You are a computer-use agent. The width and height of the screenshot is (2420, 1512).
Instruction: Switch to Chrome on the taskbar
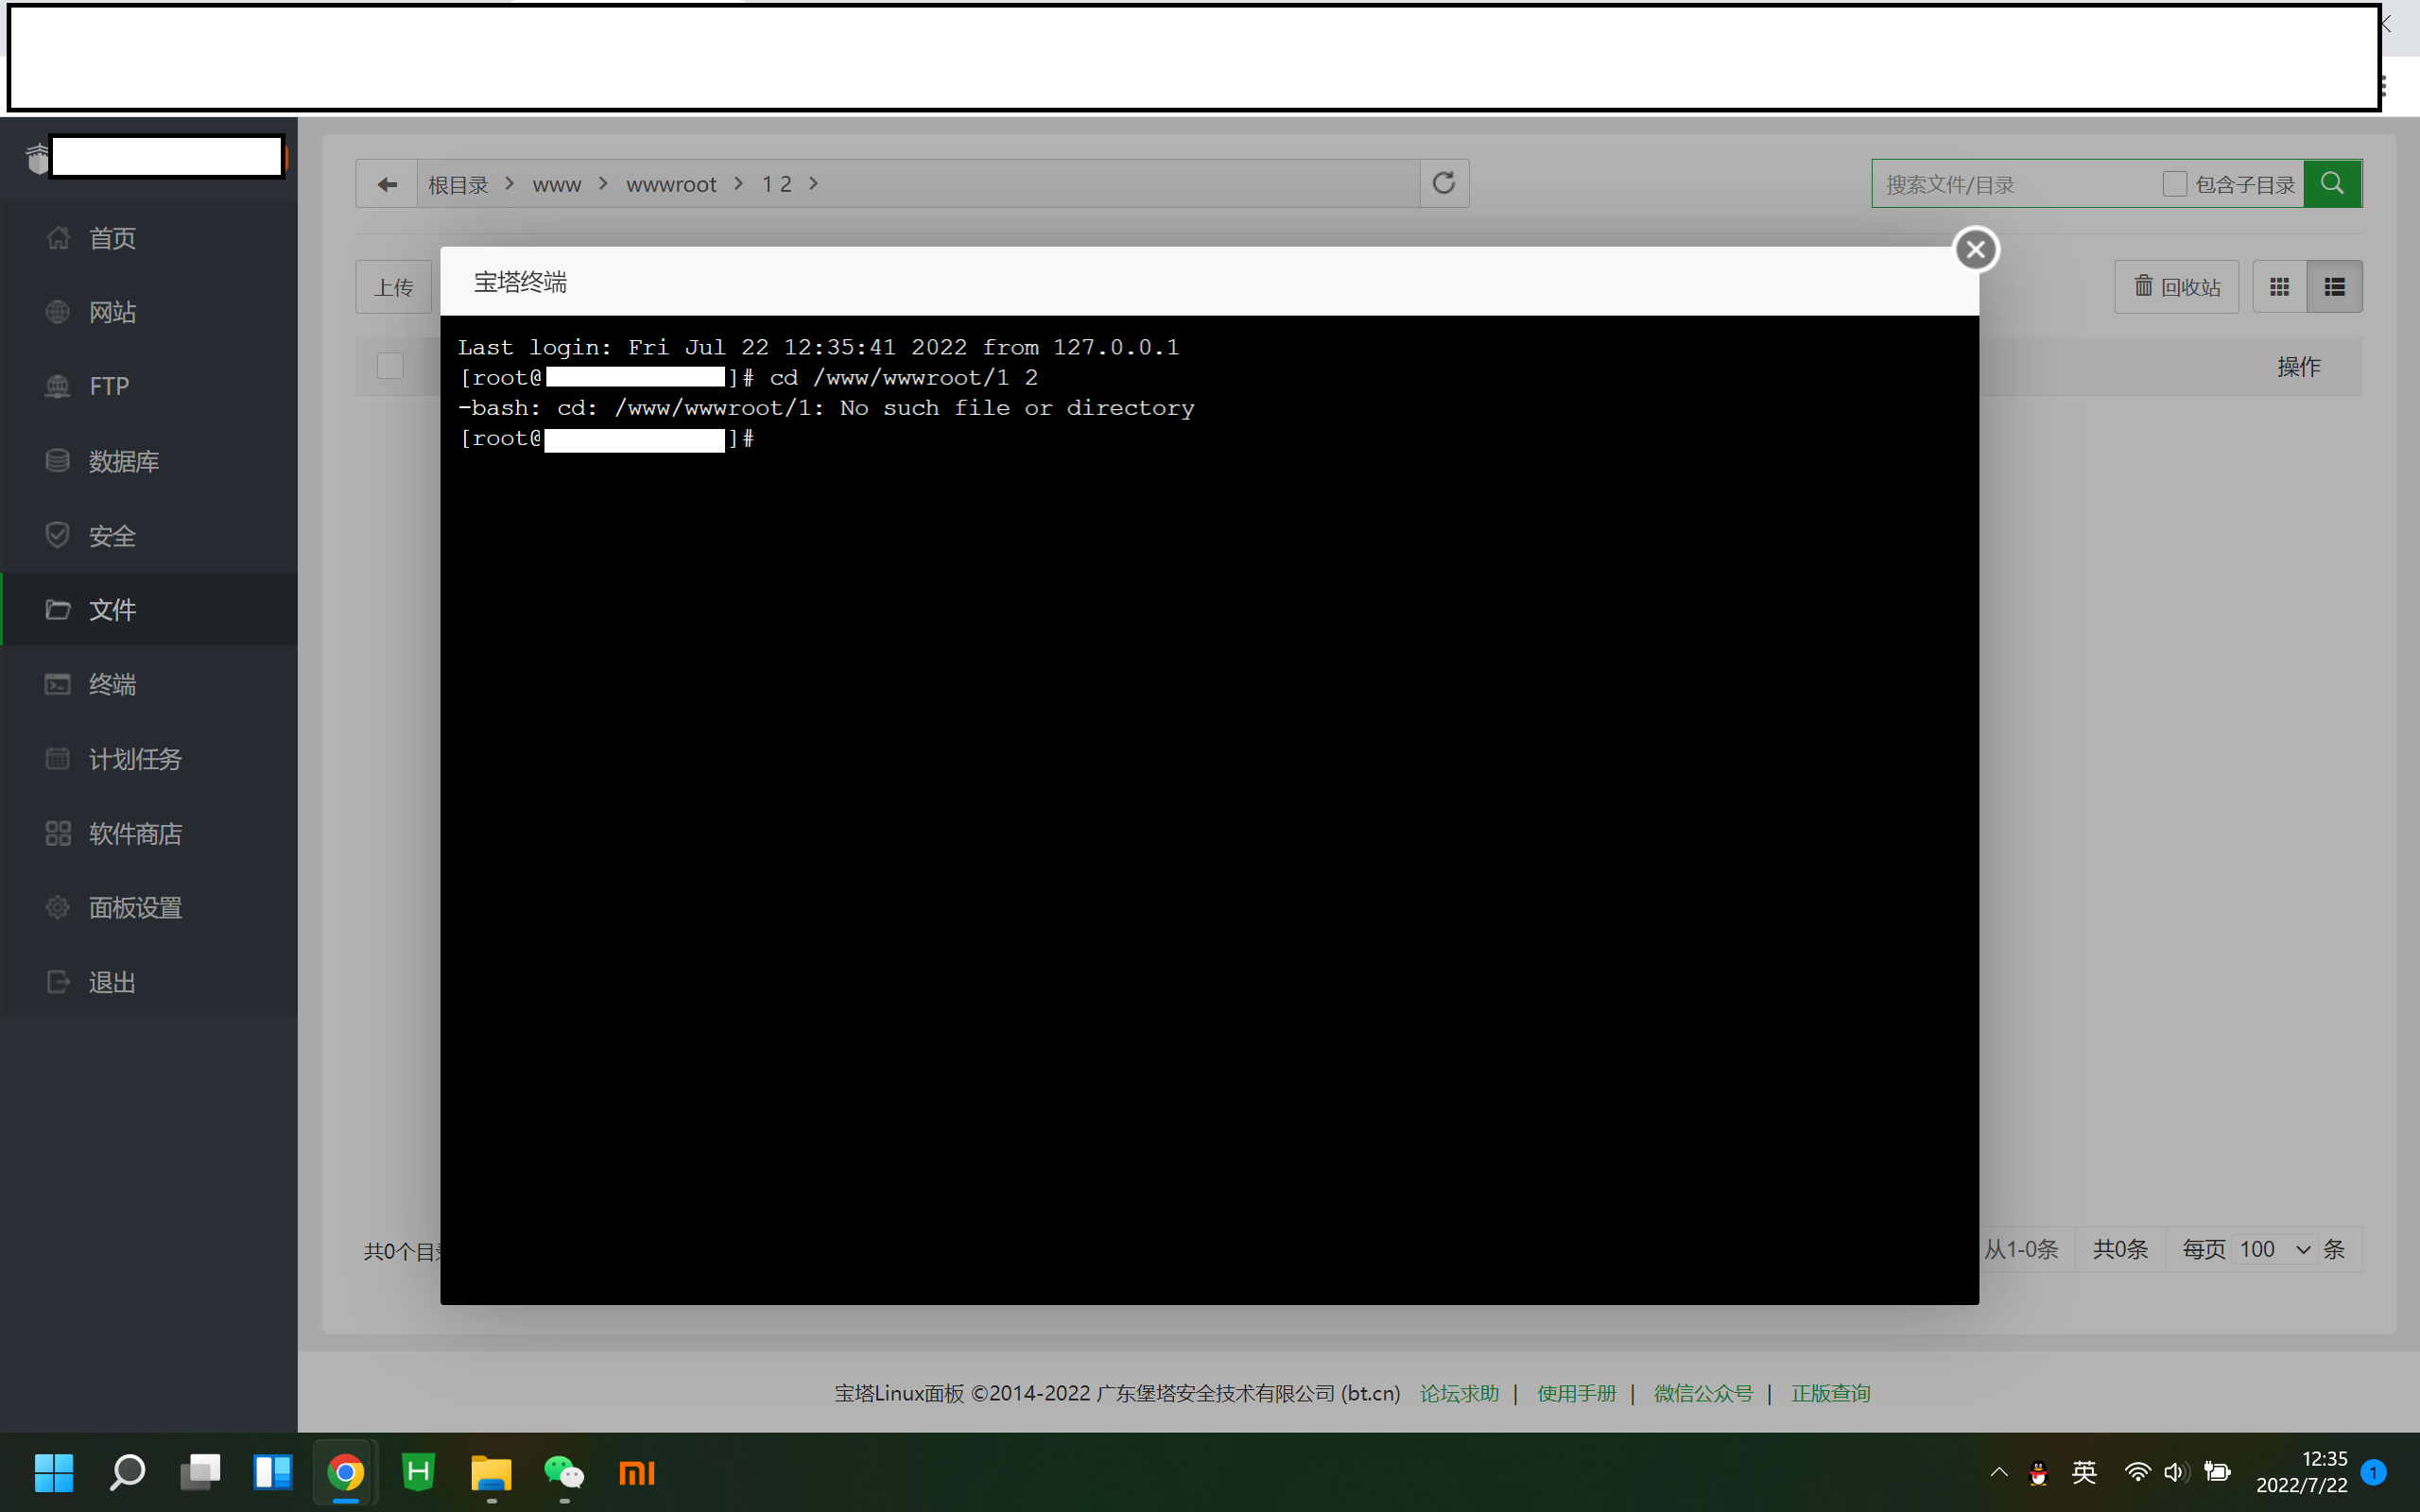[x=346, y=1473]
